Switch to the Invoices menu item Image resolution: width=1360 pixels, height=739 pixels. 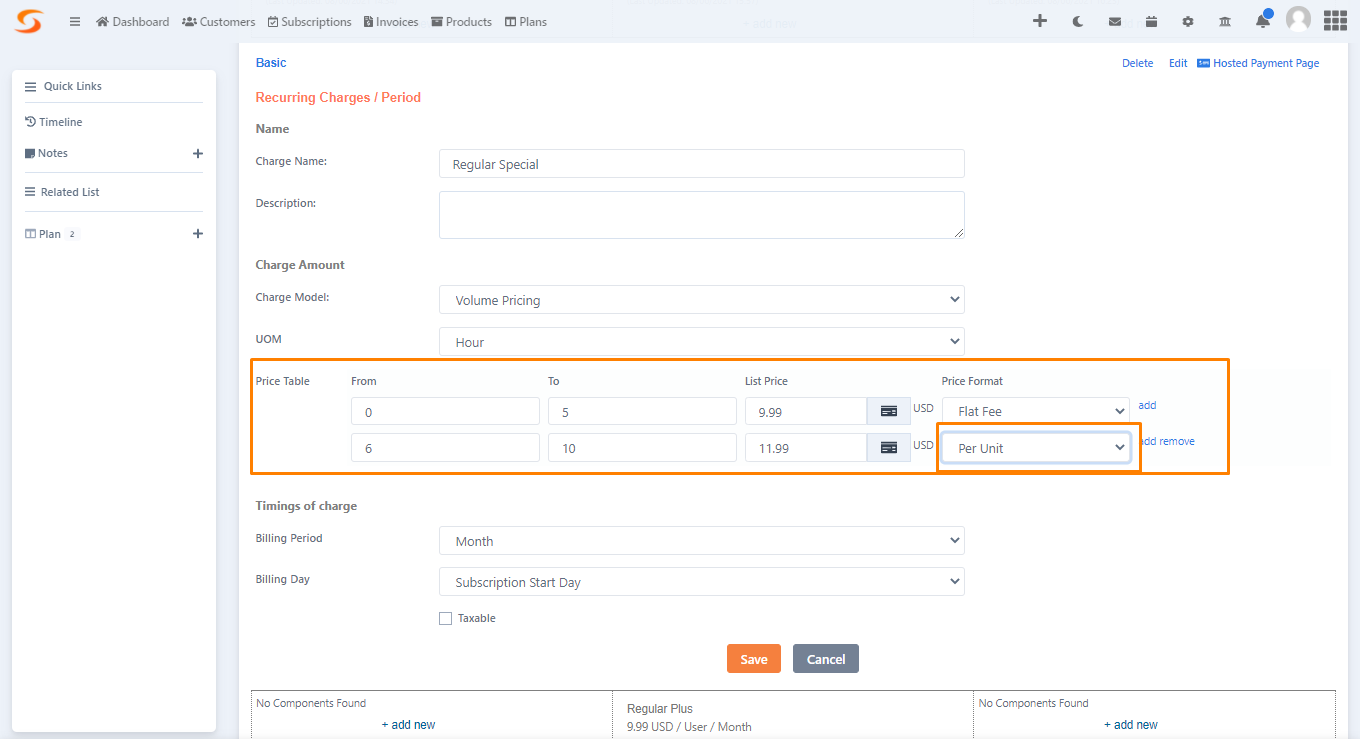(x=391, y=21)
